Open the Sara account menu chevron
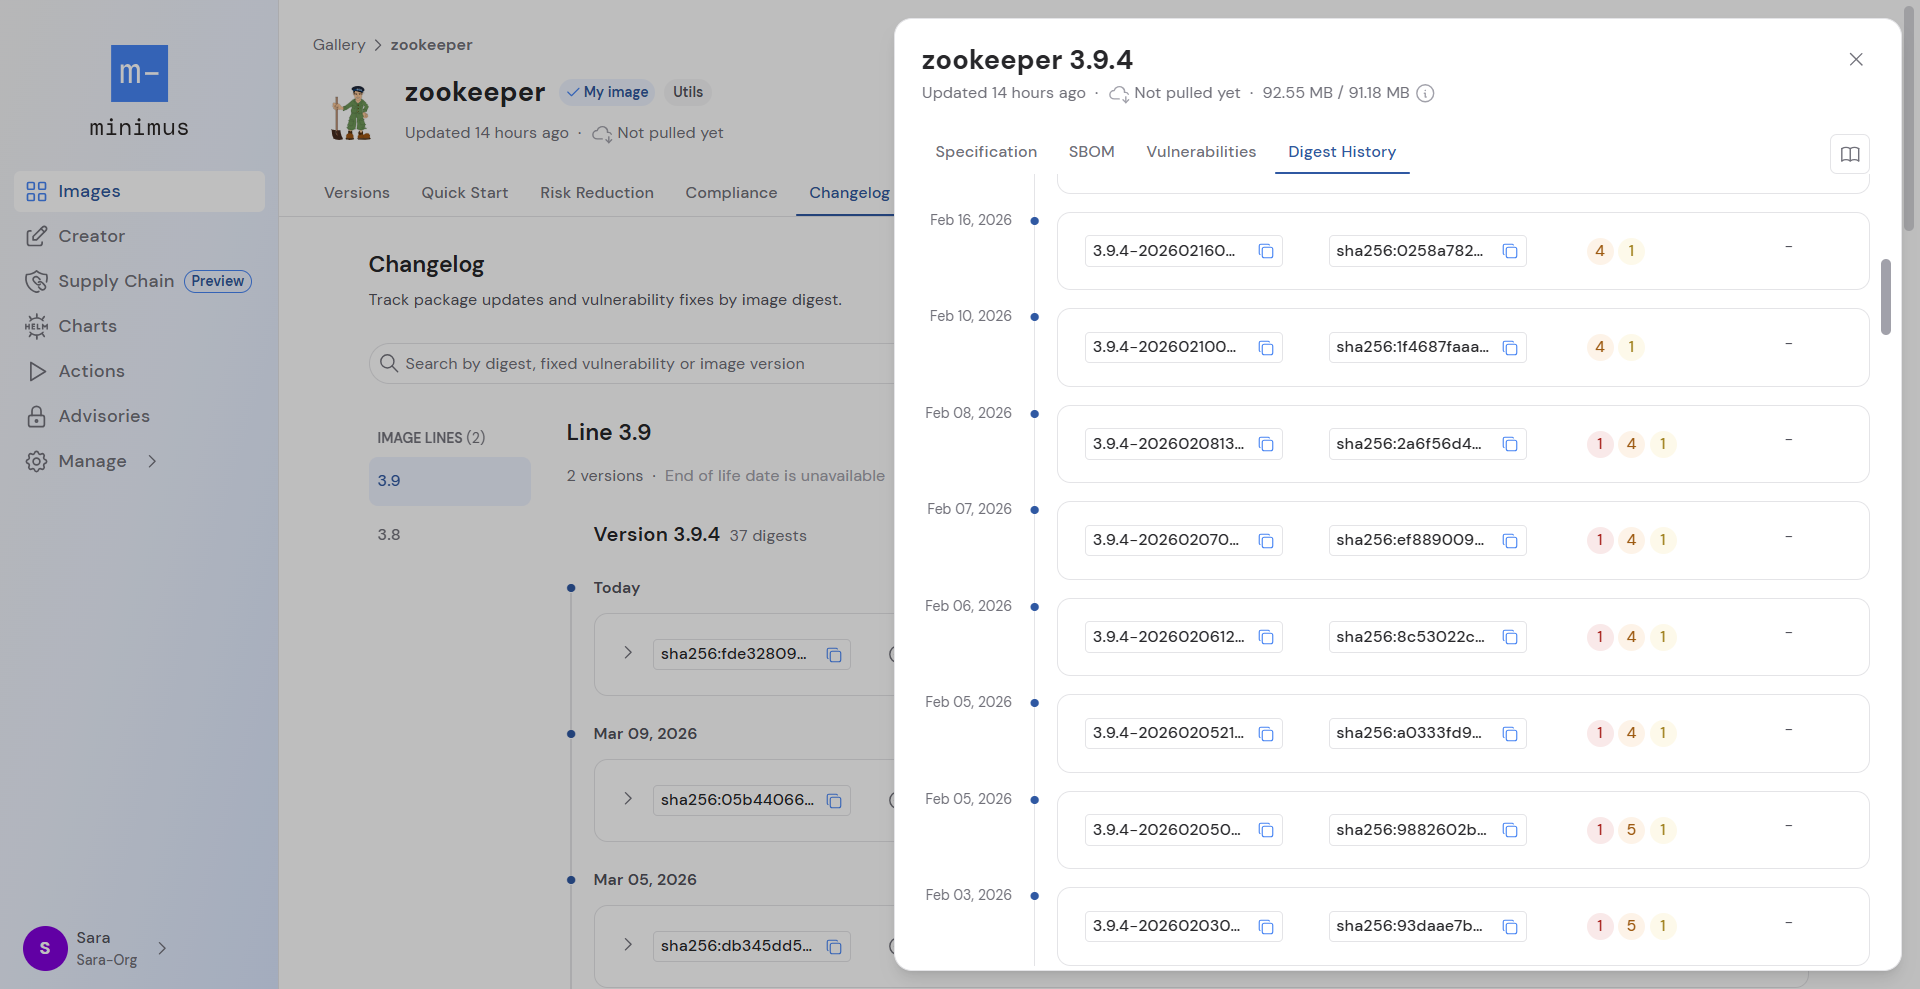1920x989 pixels. tap(162, 948)
